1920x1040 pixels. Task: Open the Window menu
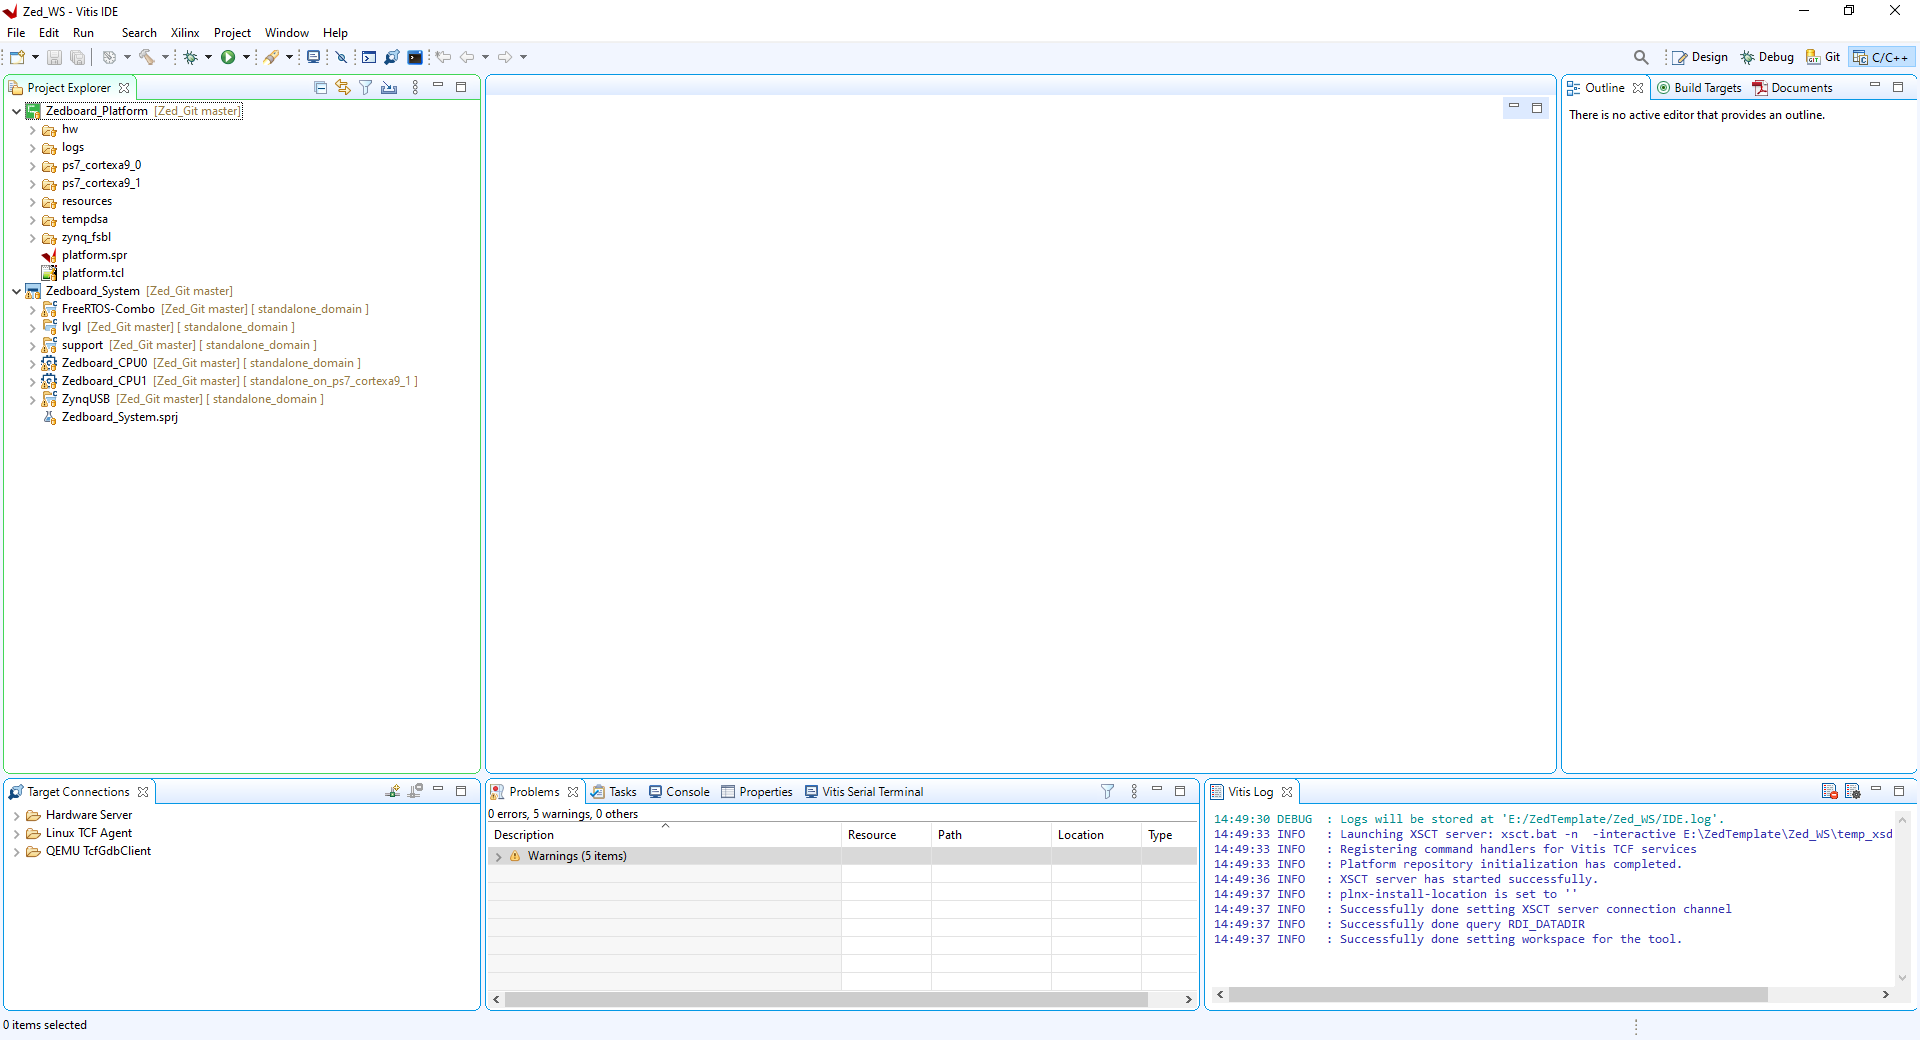point(287,33)
